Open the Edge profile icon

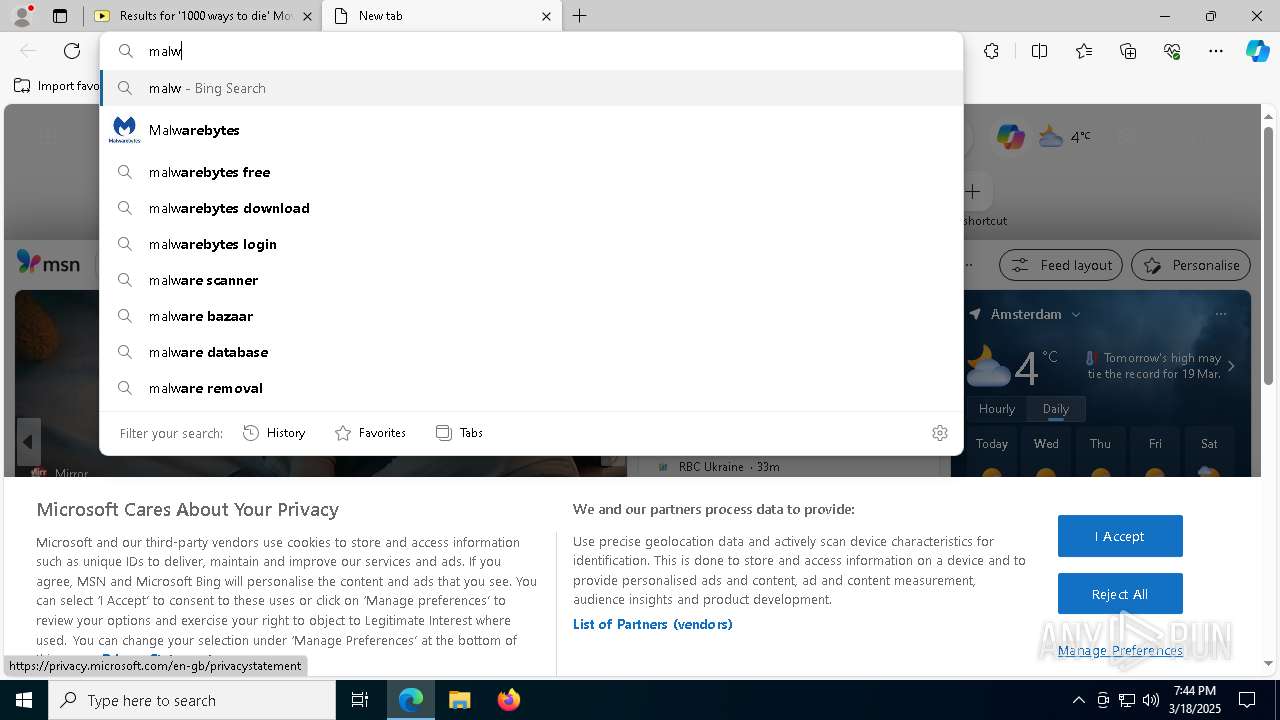[22, 16]
